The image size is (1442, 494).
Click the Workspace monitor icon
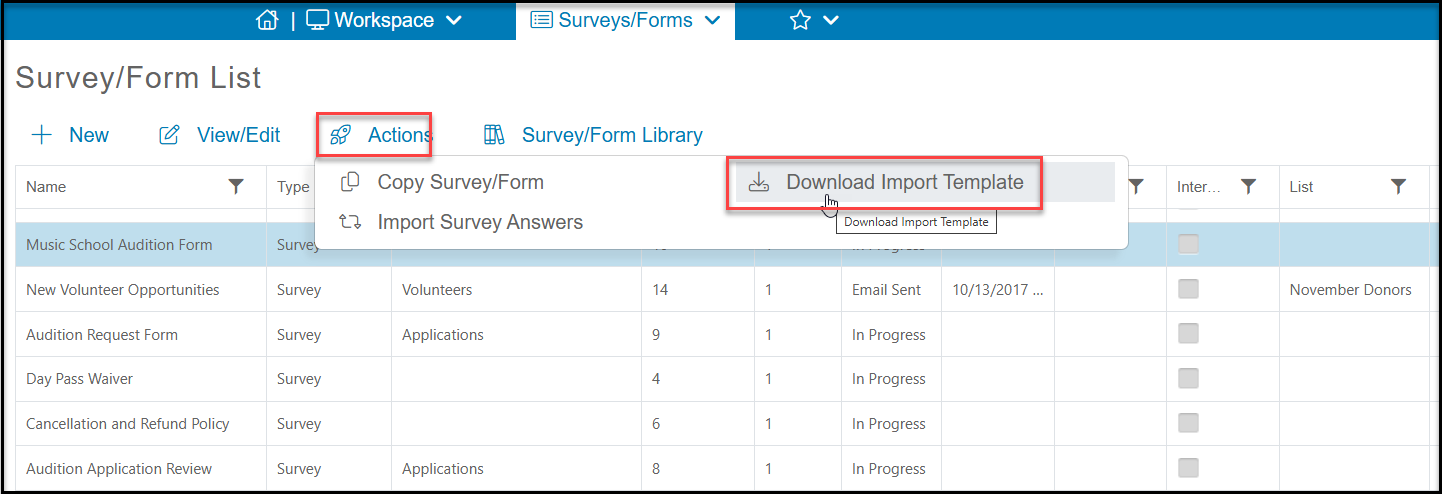[x=317, y=20]
